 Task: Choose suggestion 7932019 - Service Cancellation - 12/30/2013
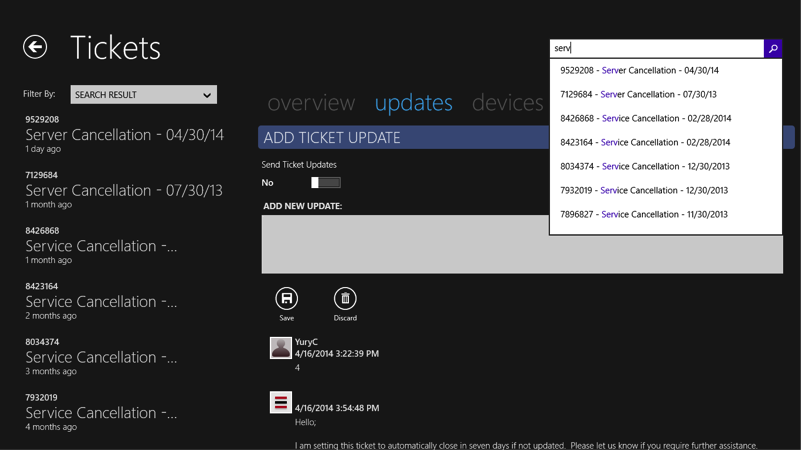pyautogui.click(x=666, y=191)
